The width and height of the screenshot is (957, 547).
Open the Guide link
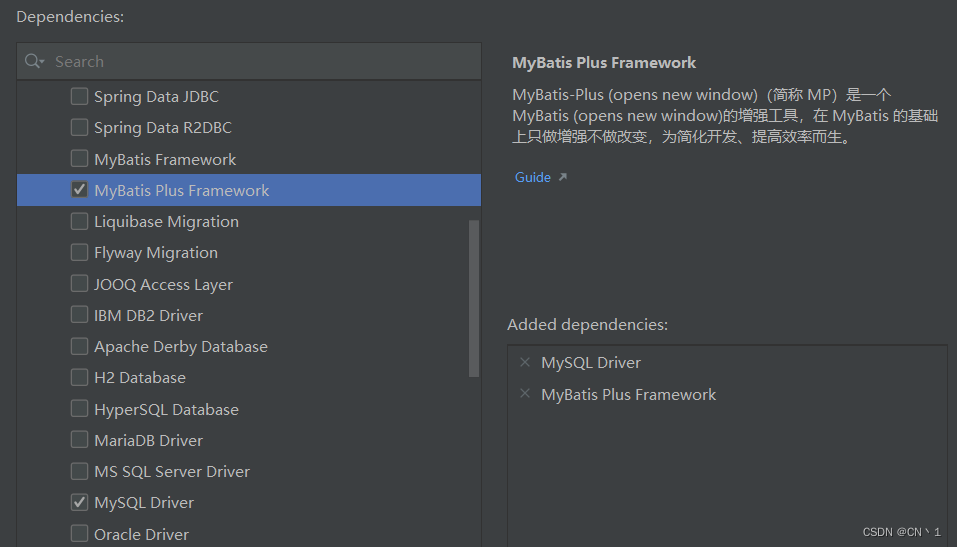pyautogui.click(x=533, y=177)
